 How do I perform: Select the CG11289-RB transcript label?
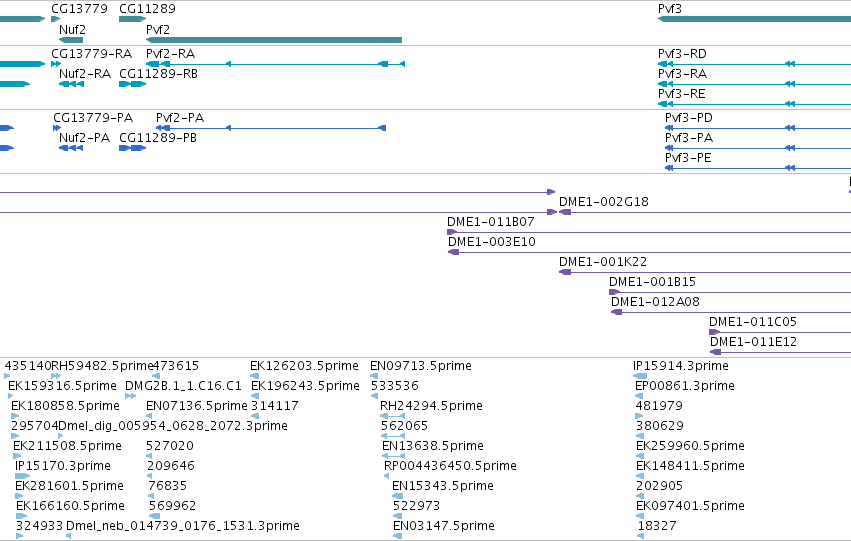pyautogui.click(x=158, y=74)
